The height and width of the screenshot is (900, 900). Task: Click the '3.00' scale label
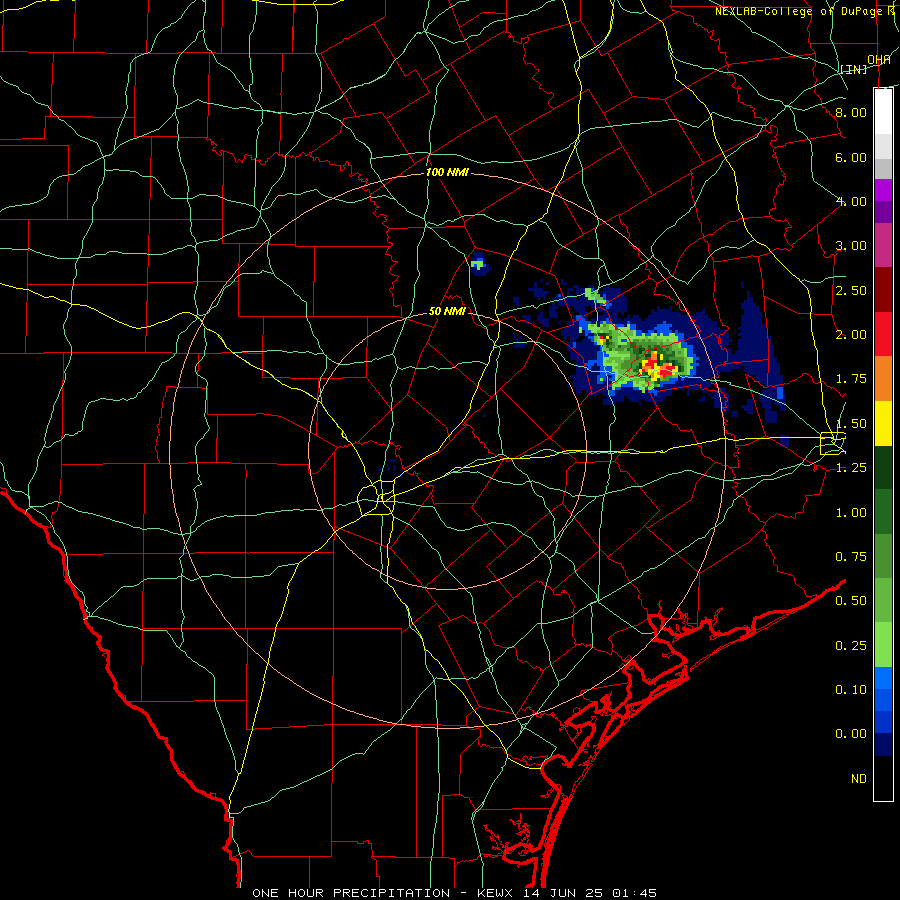(851, 246)
